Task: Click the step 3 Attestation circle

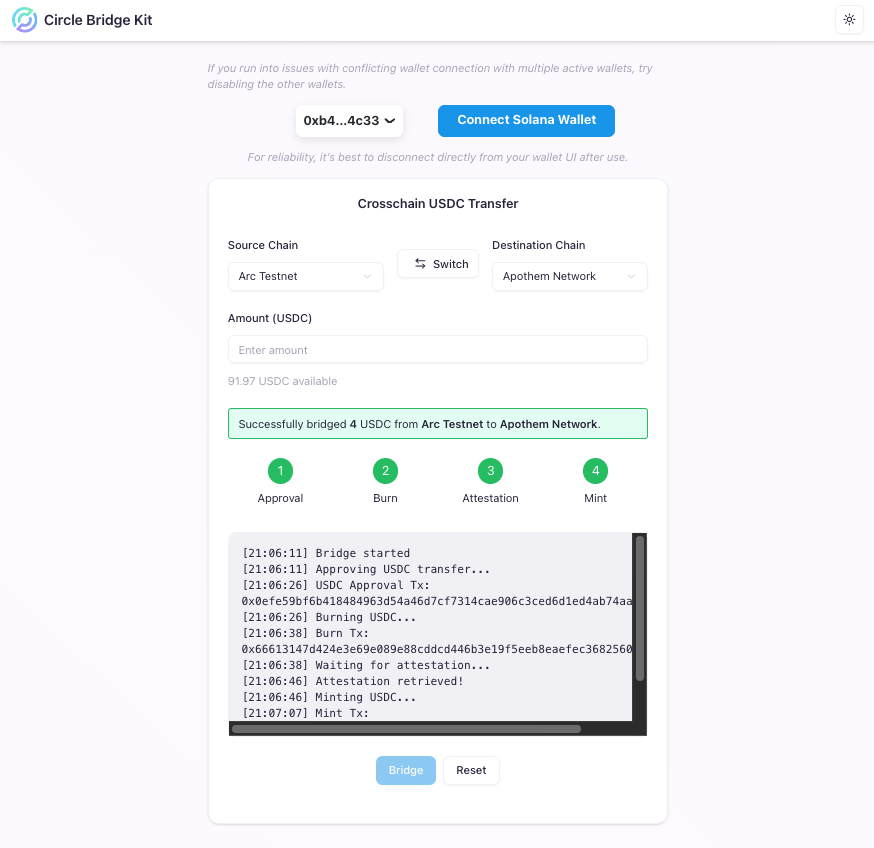Action: coord(491,471)
